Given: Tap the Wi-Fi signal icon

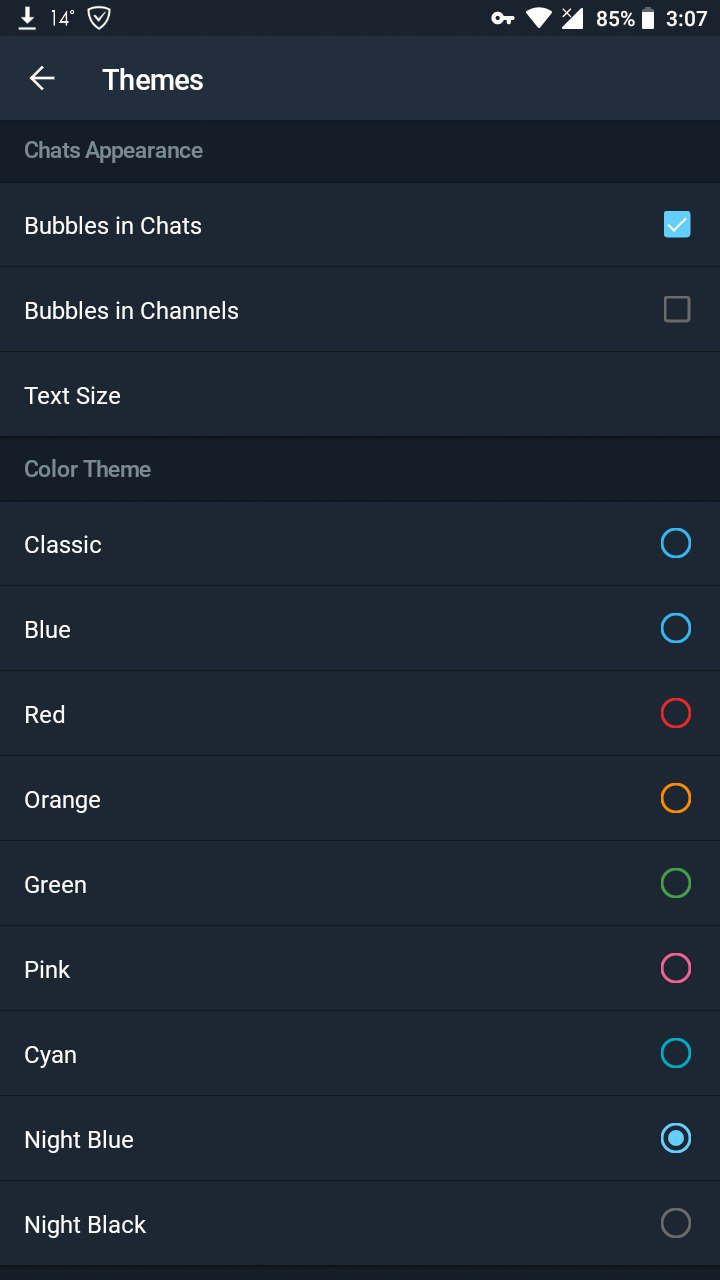Looking at the screenshot, I should coord(539,18).
